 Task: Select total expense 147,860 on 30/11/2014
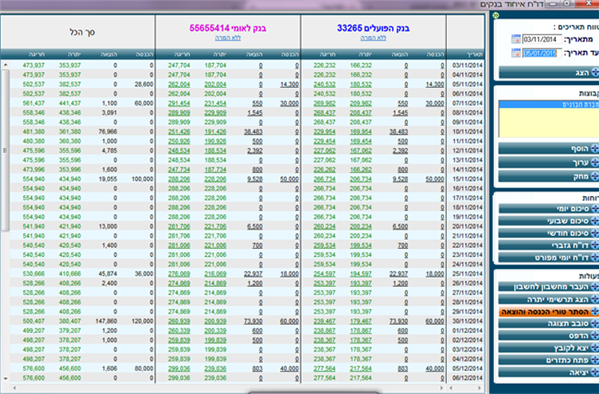point(106,321)
